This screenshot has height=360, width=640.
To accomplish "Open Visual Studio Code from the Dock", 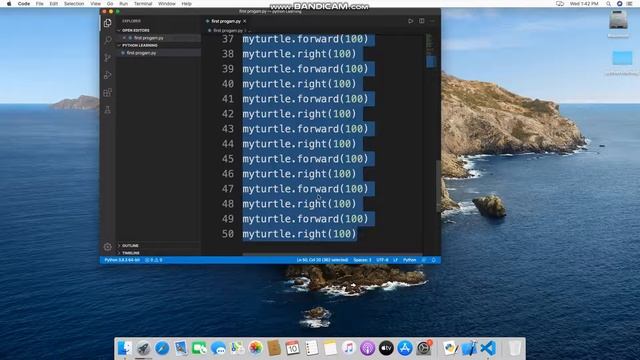I will coord(488,348).
